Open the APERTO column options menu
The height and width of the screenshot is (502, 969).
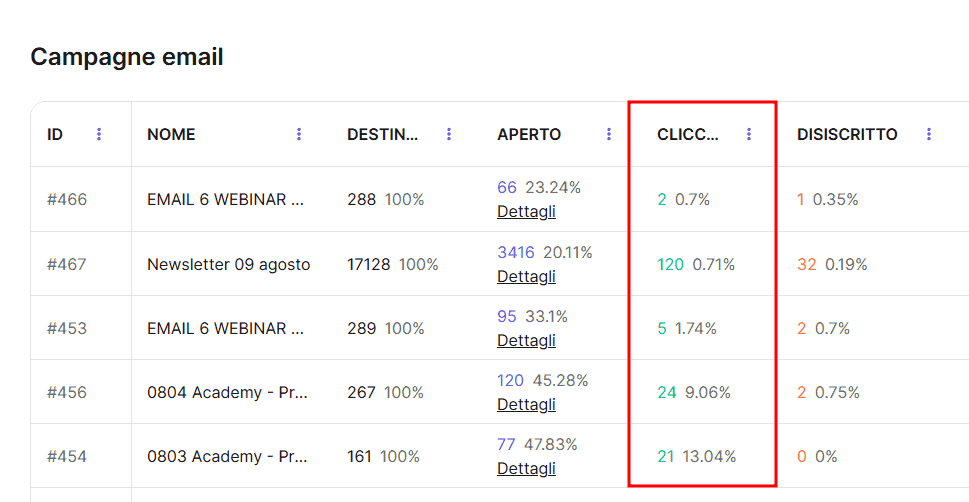point(609,134)
